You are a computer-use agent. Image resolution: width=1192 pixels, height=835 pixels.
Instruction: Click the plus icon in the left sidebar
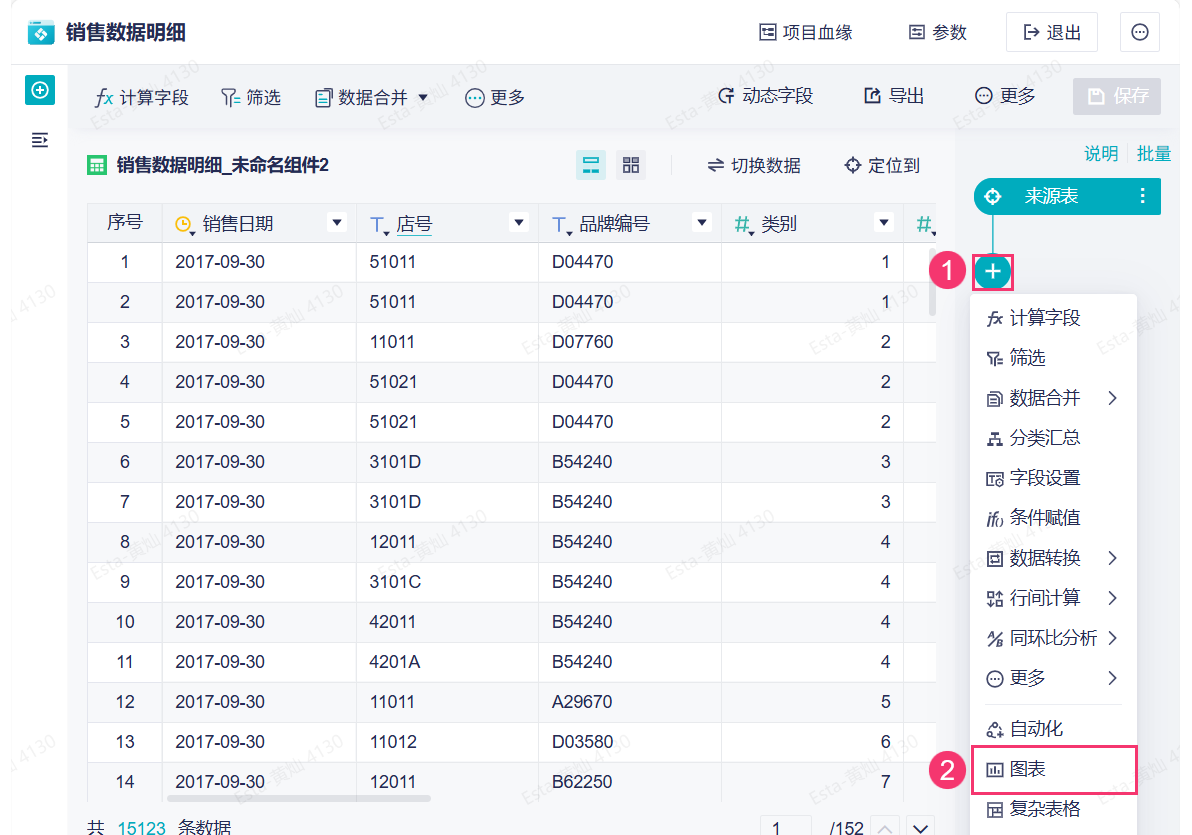tap(40, 90)
